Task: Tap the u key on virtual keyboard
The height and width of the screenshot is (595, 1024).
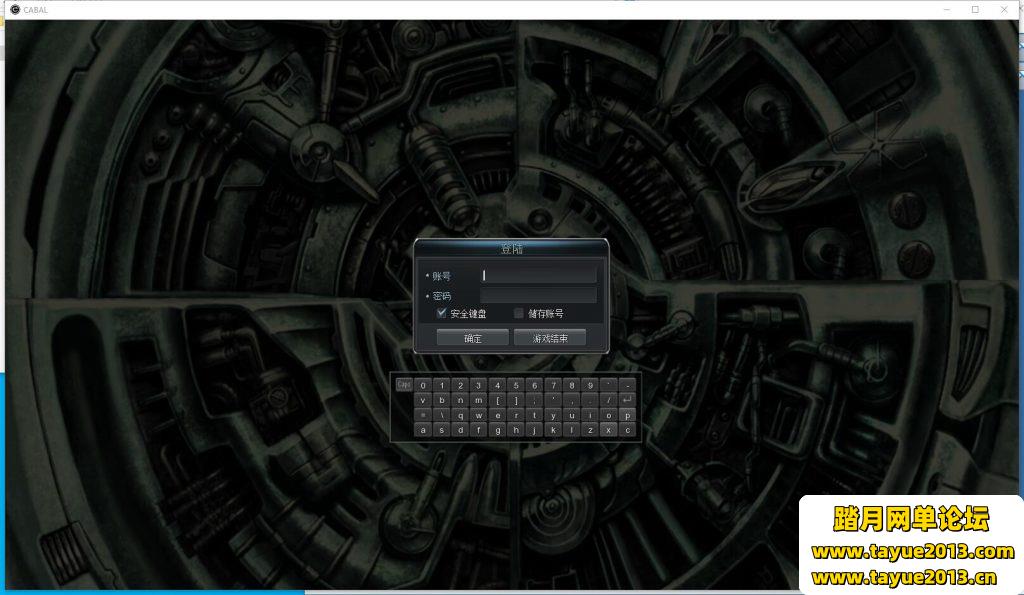Action: click(x=572, y=415)
